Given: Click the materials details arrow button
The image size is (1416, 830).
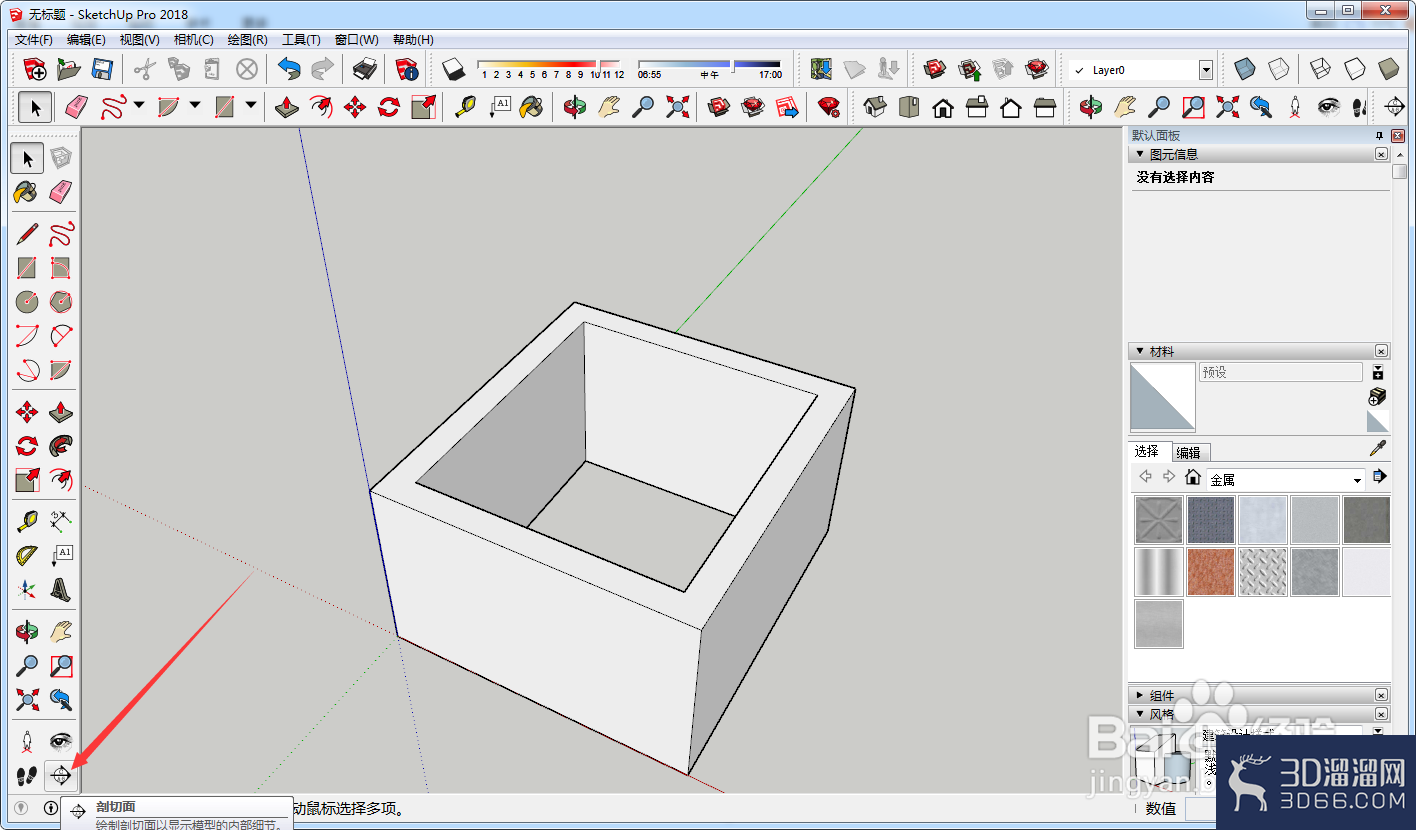Looking at the screenshot, I should (x=1380, y=477).
